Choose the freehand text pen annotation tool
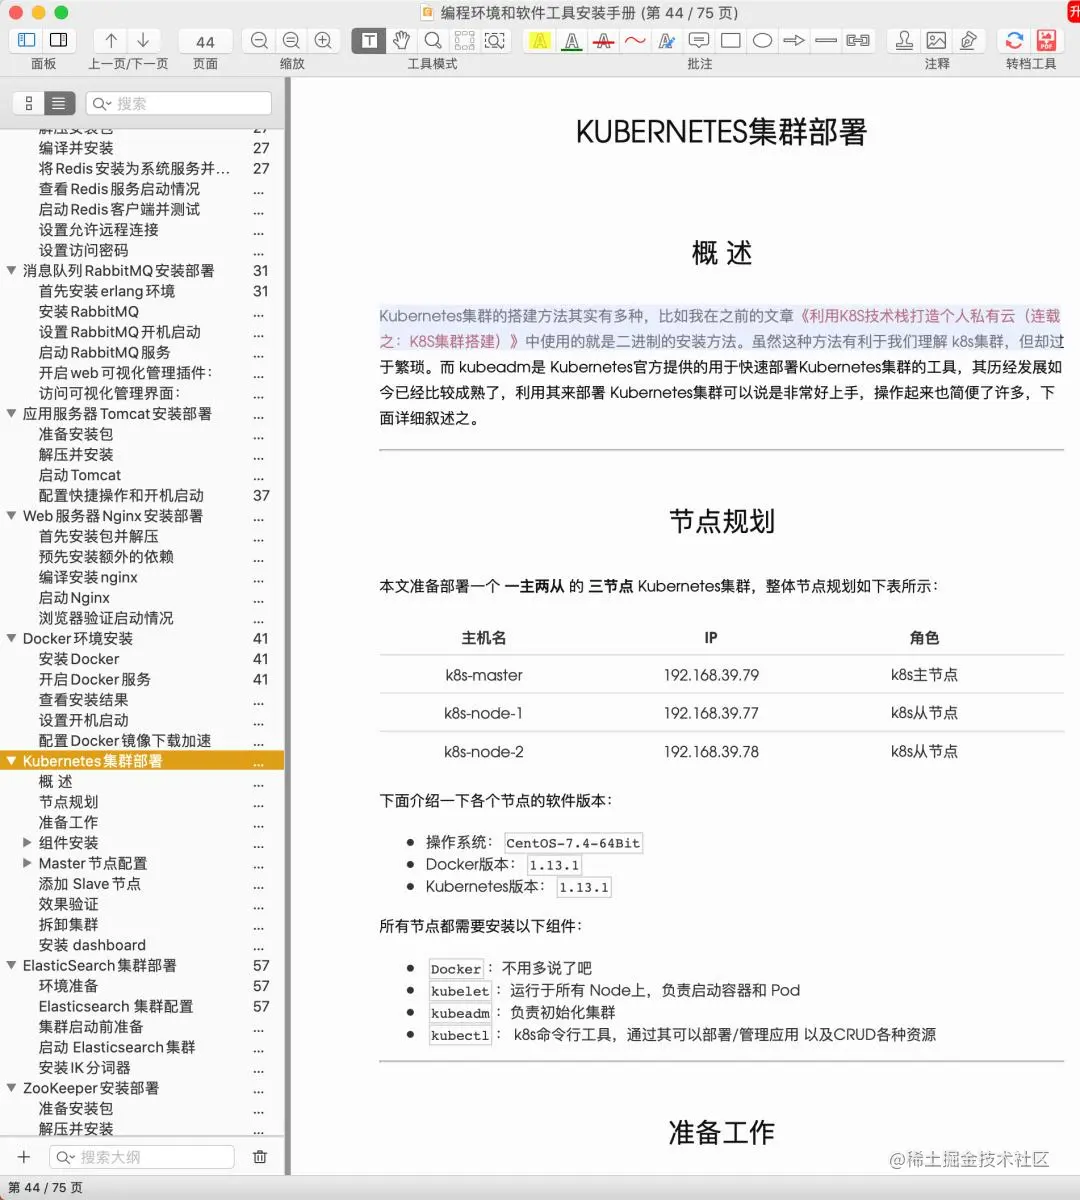1080x1200 pixels. [x=667, y=40]
